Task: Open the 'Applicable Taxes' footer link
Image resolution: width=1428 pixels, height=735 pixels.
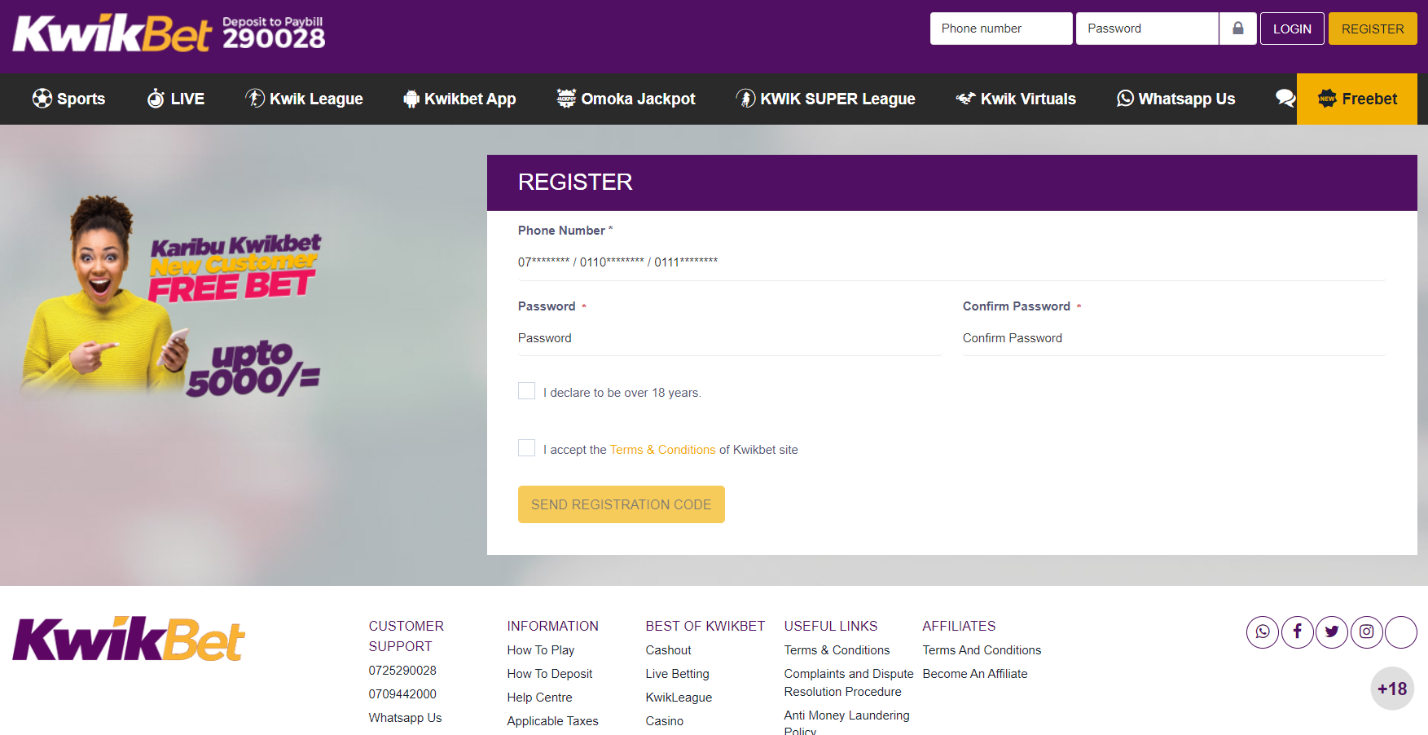Action: click(x=553, y=721)
